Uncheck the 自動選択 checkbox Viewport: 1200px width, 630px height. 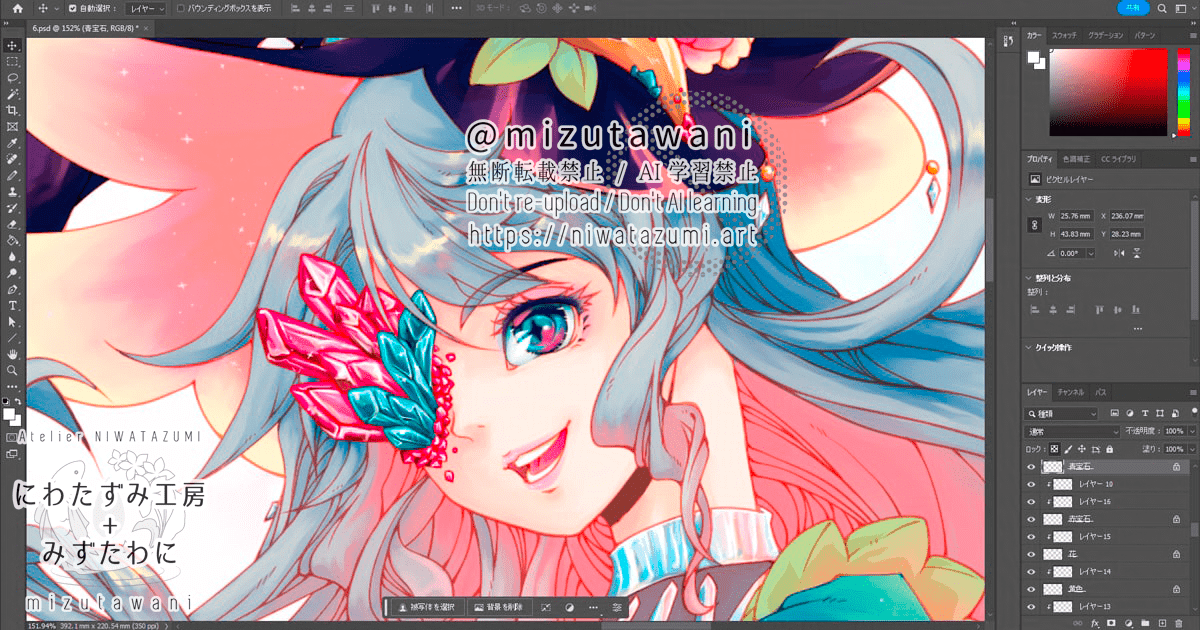71,8
